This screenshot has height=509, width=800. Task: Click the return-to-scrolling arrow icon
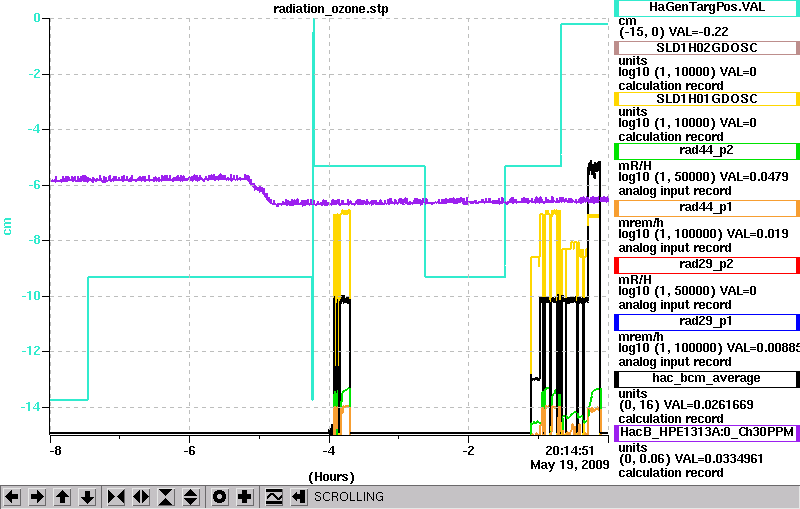299,497
